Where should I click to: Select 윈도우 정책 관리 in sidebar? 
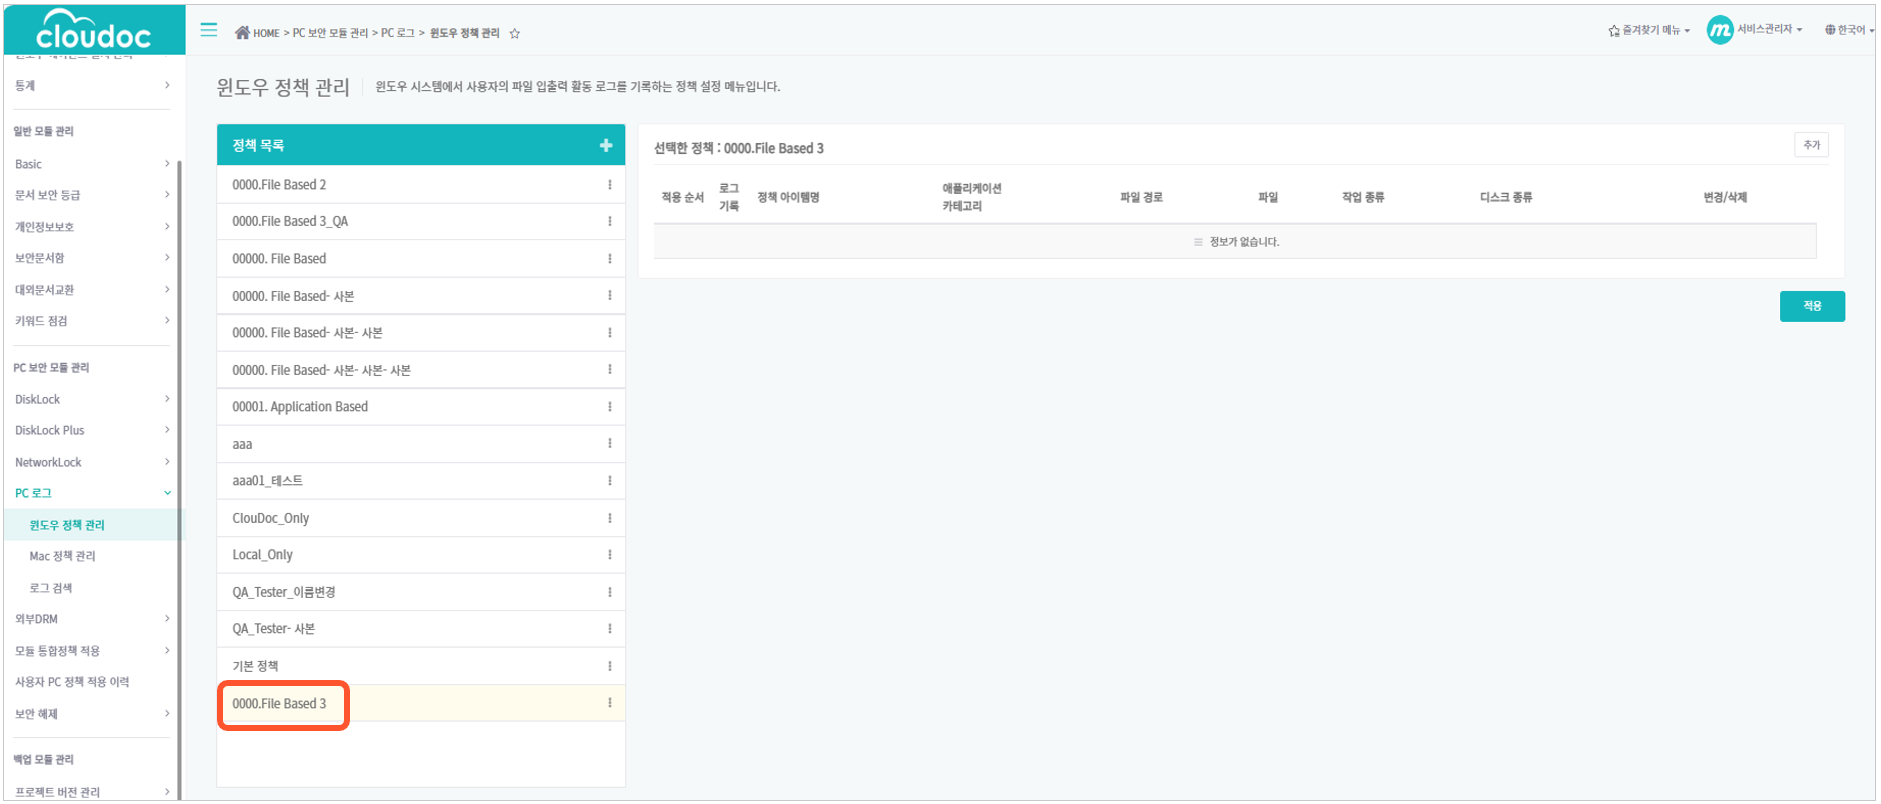click(x=67, y=525)
